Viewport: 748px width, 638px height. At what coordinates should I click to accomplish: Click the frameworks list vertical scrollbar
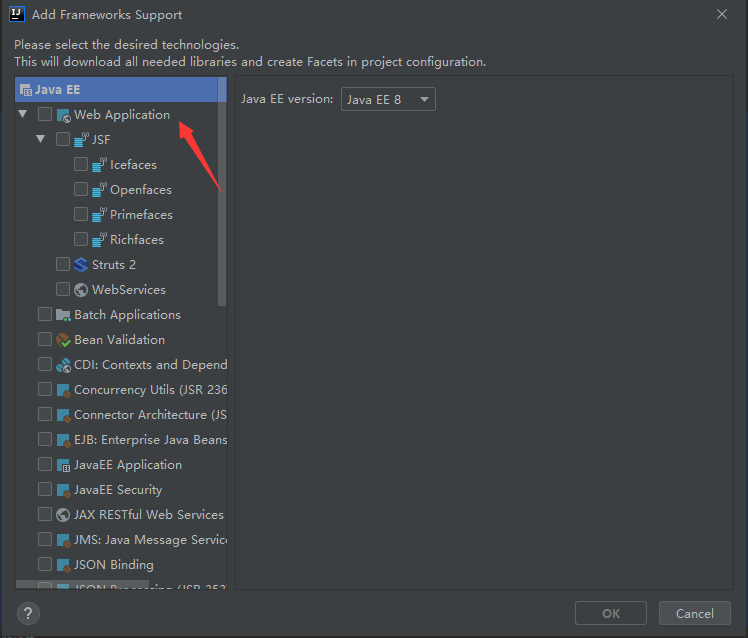click(x=222, y=200)
